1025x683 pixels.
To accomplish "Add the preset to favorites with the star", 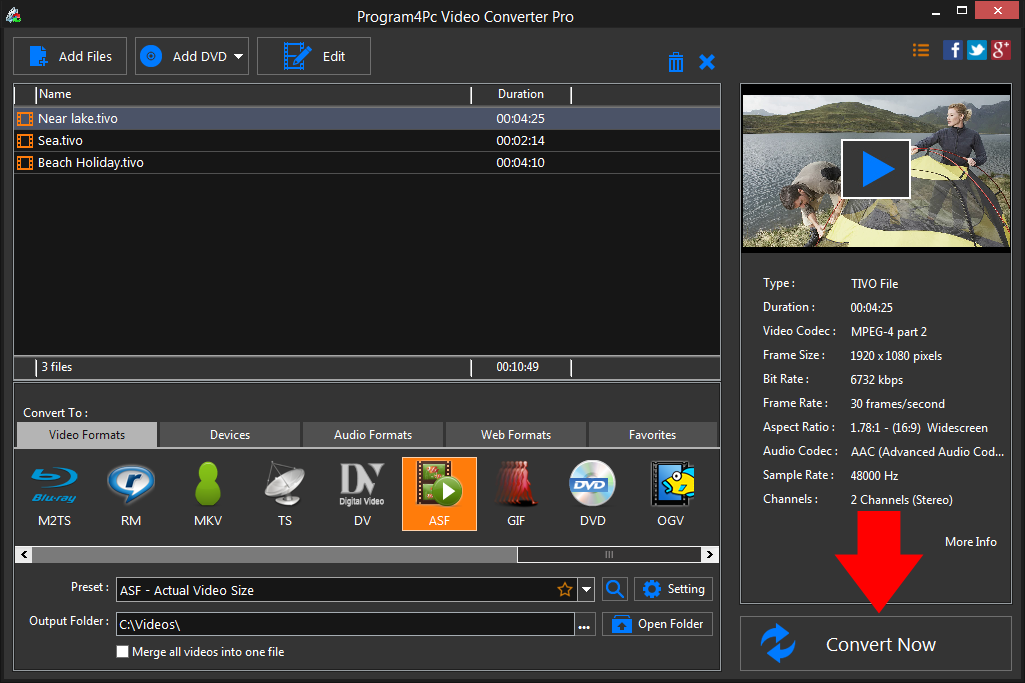I will pyautogui.click(x=565, y=590).
